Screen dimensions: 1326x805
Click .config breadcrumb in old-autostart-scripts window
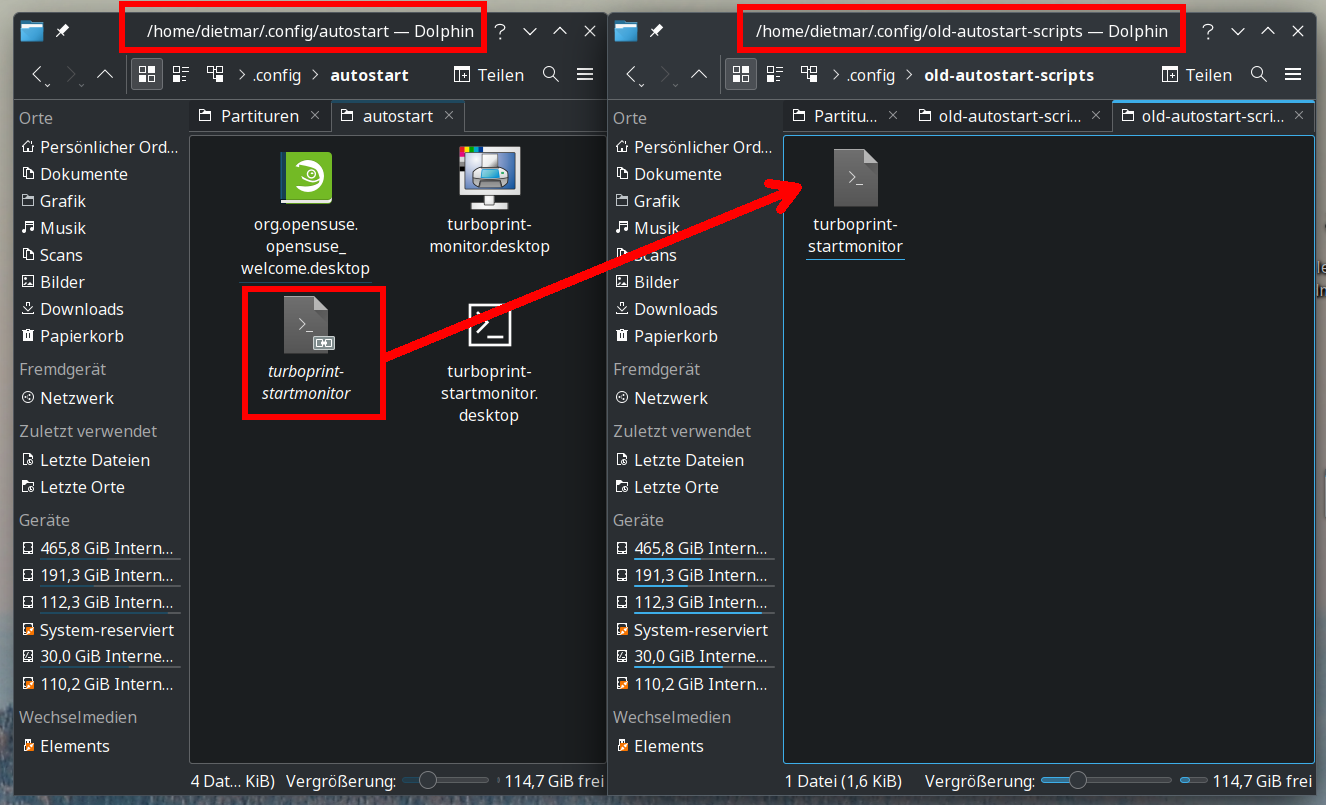click(x=870, y=75)
